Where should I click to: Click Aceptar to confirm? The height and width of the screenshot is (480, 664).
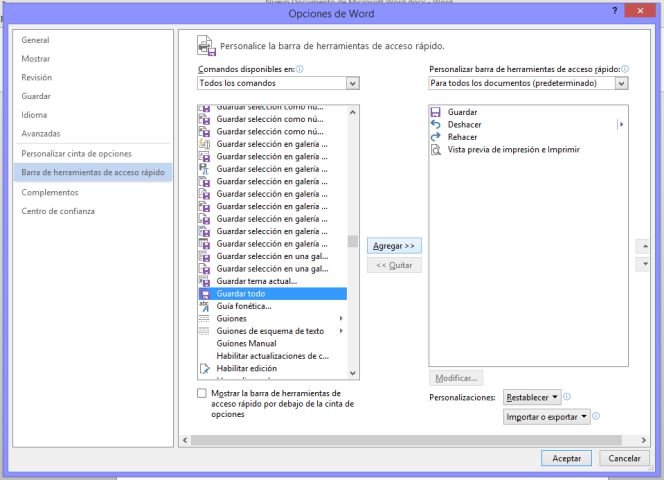(x=566, y=458)
